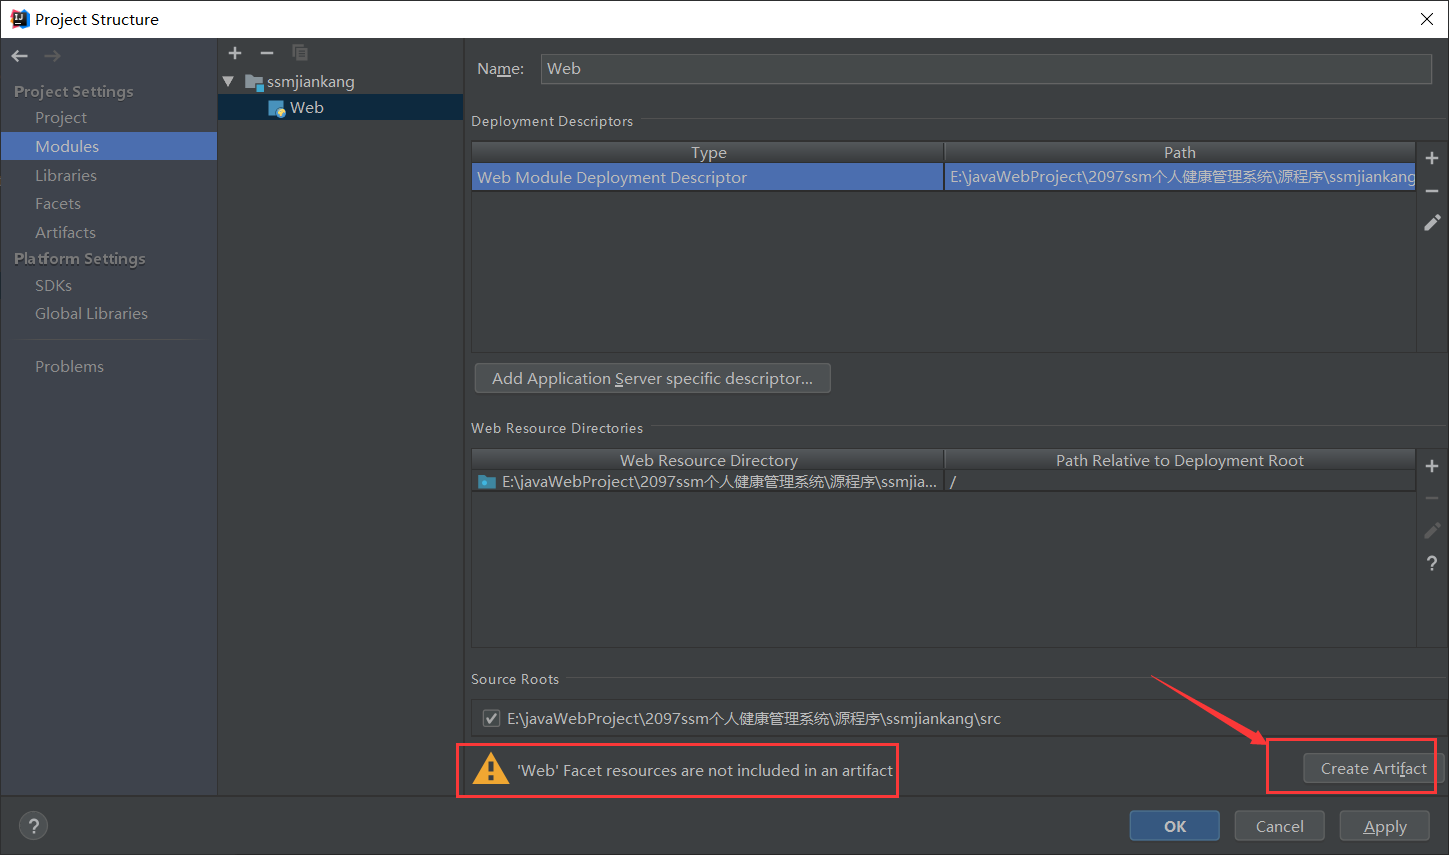Remove the selected module with the minus icon
Screen dimensions: 1449x855
tap(267, 53)
